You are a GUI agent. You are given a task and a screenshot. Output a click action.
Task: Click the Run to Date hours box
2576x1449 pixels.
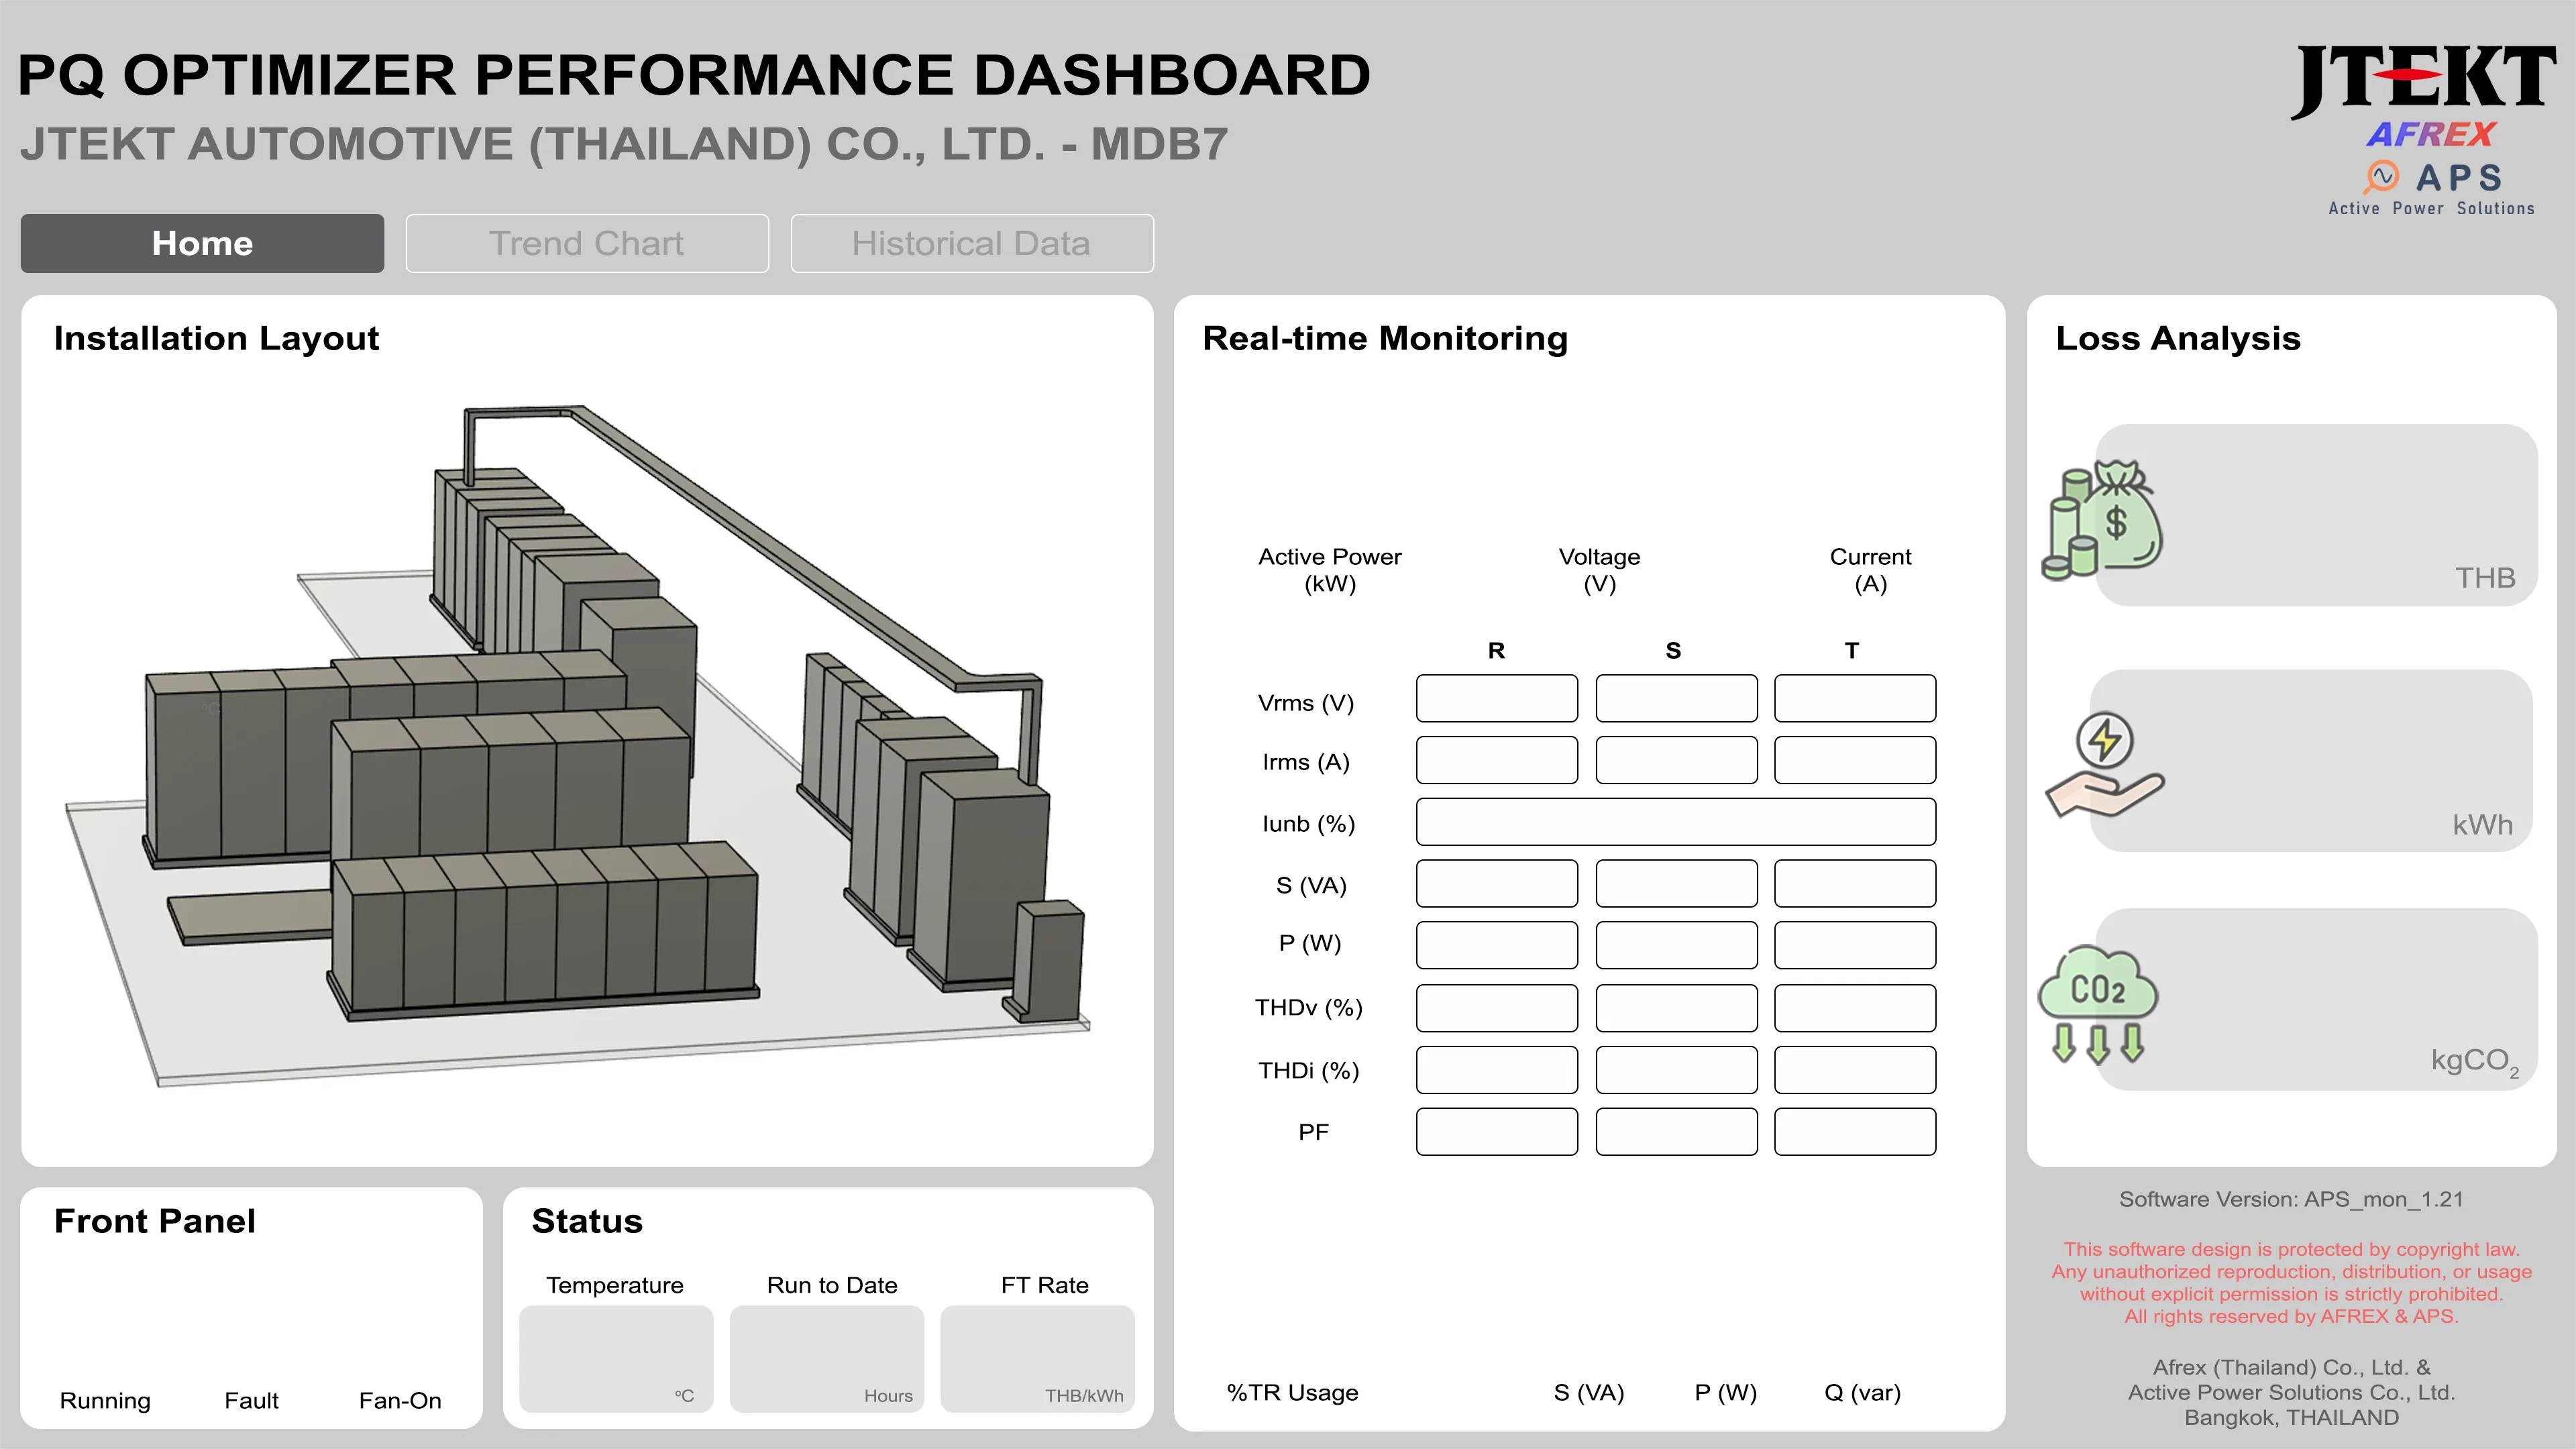(x=826, y=1358)
